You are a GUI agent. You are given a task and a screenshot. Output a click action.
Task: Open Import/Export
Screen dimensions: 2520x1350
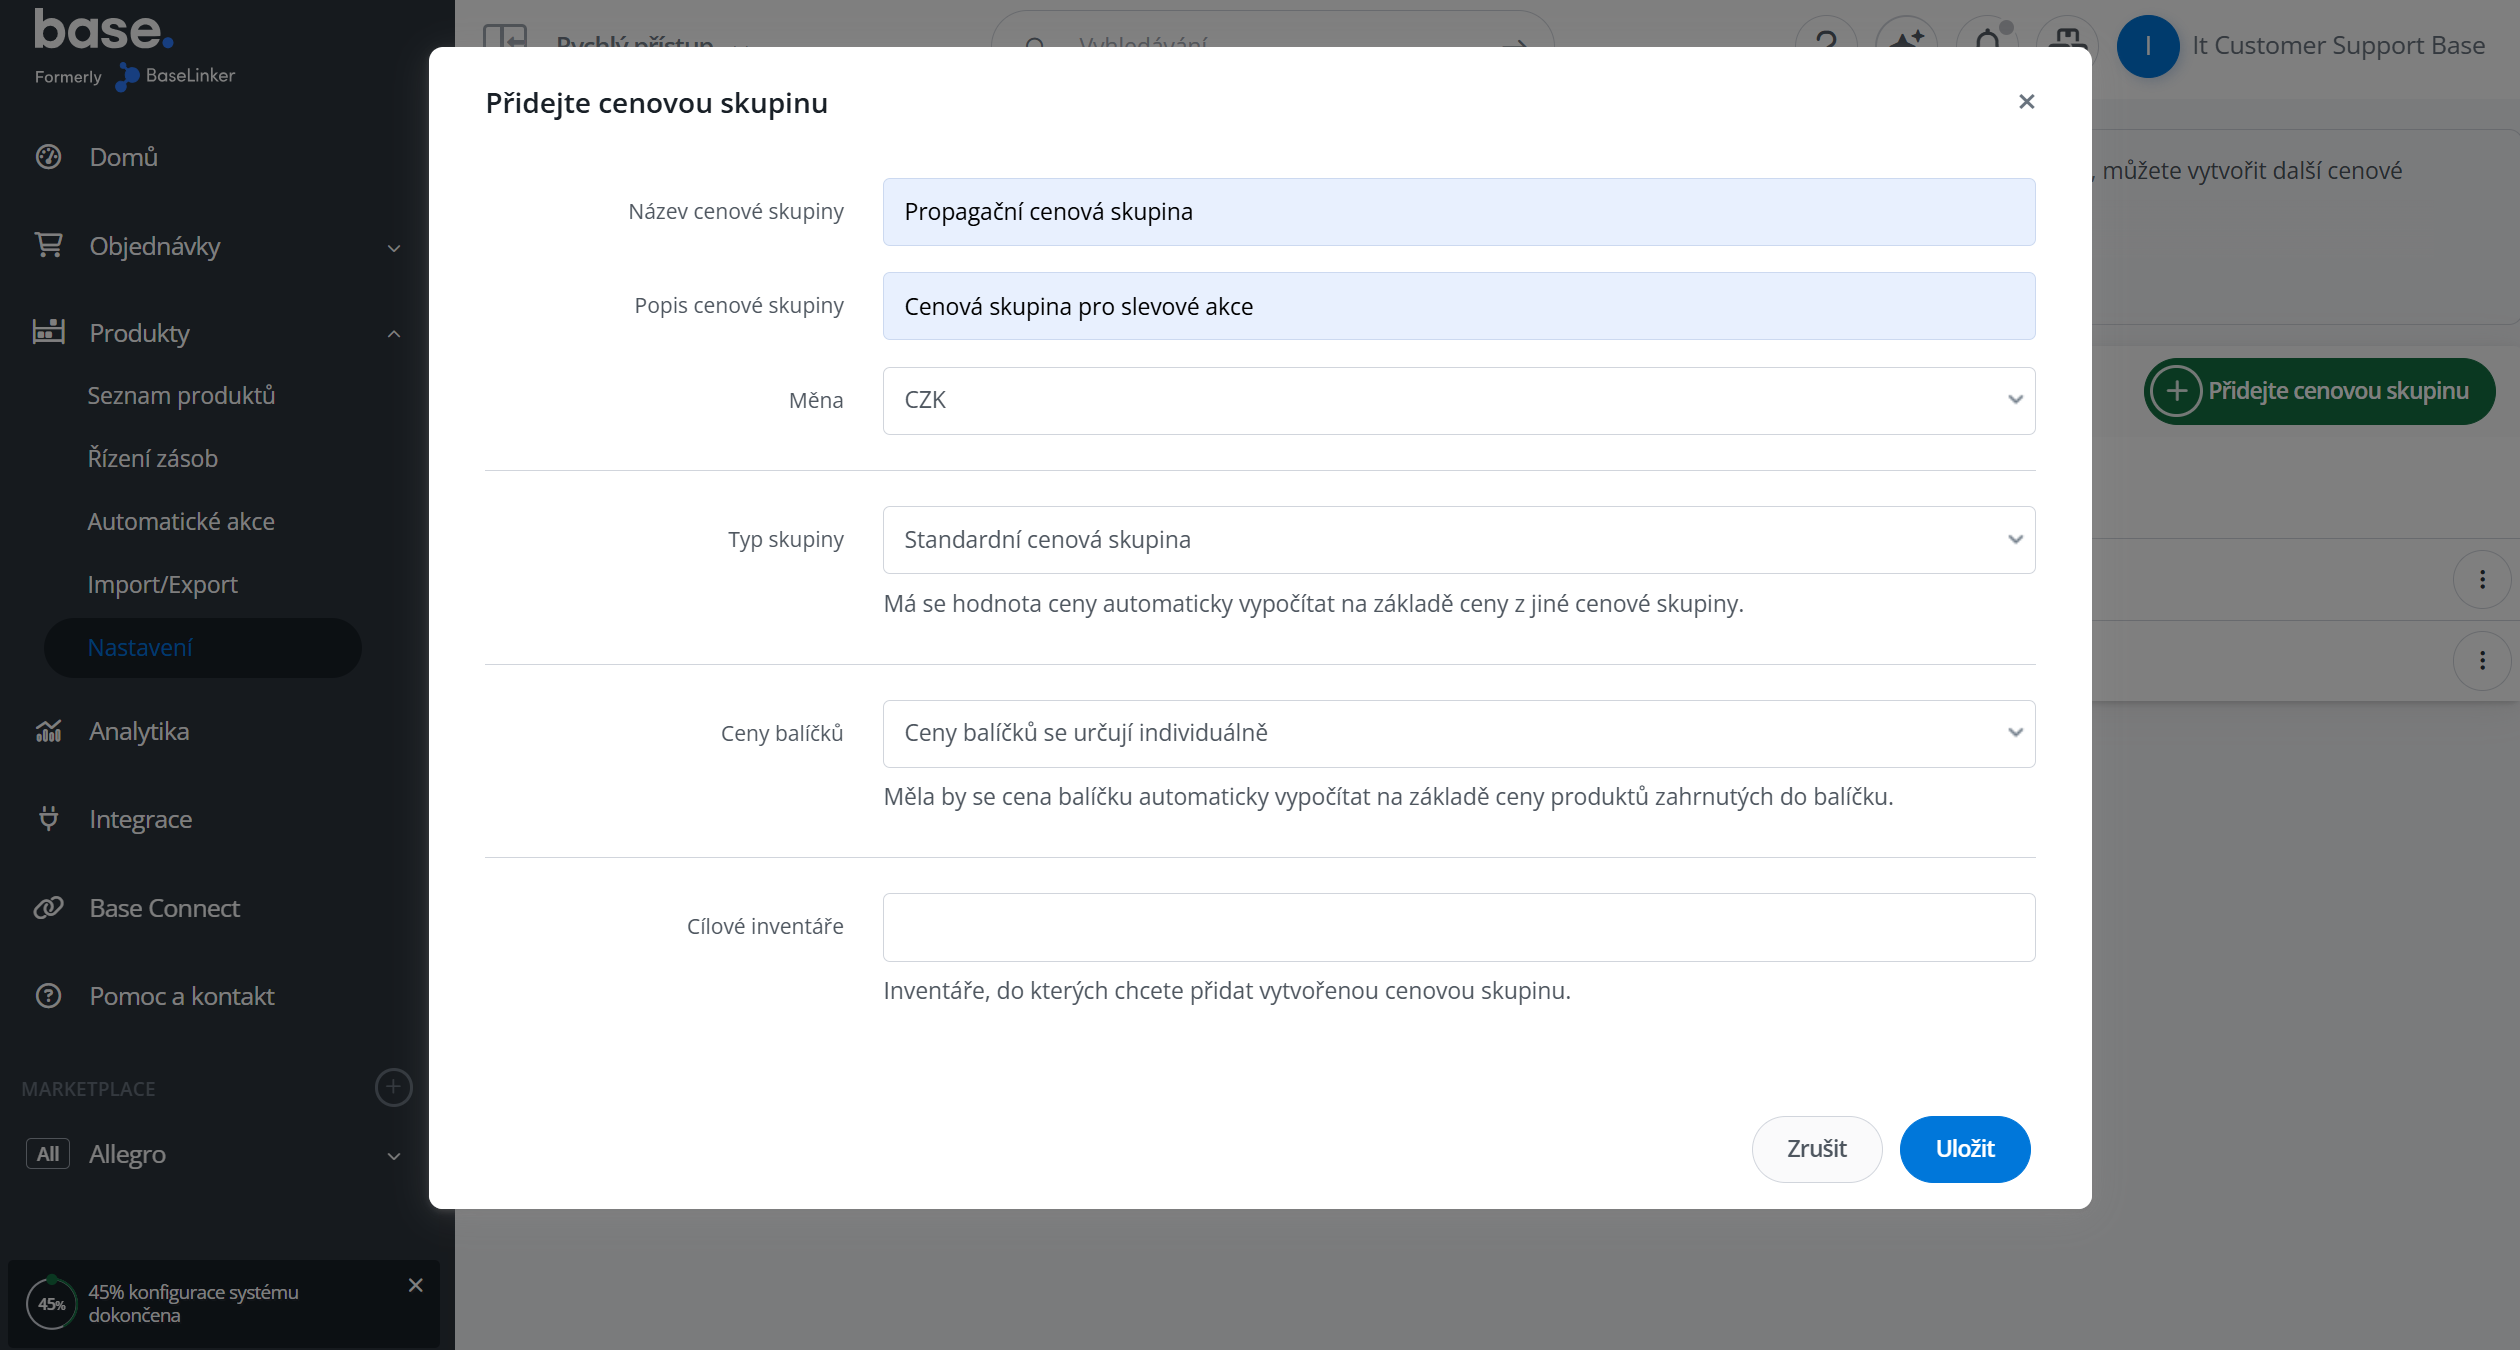tap(162, 585)
